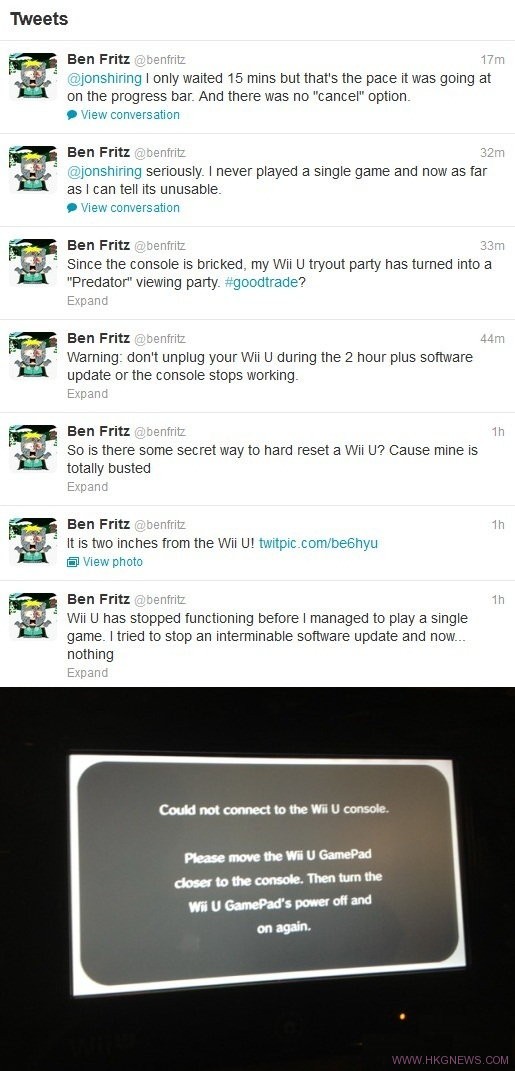Open the 44m timestamp link
Screen dimensions: 515x1071
[x=492, y=339]
